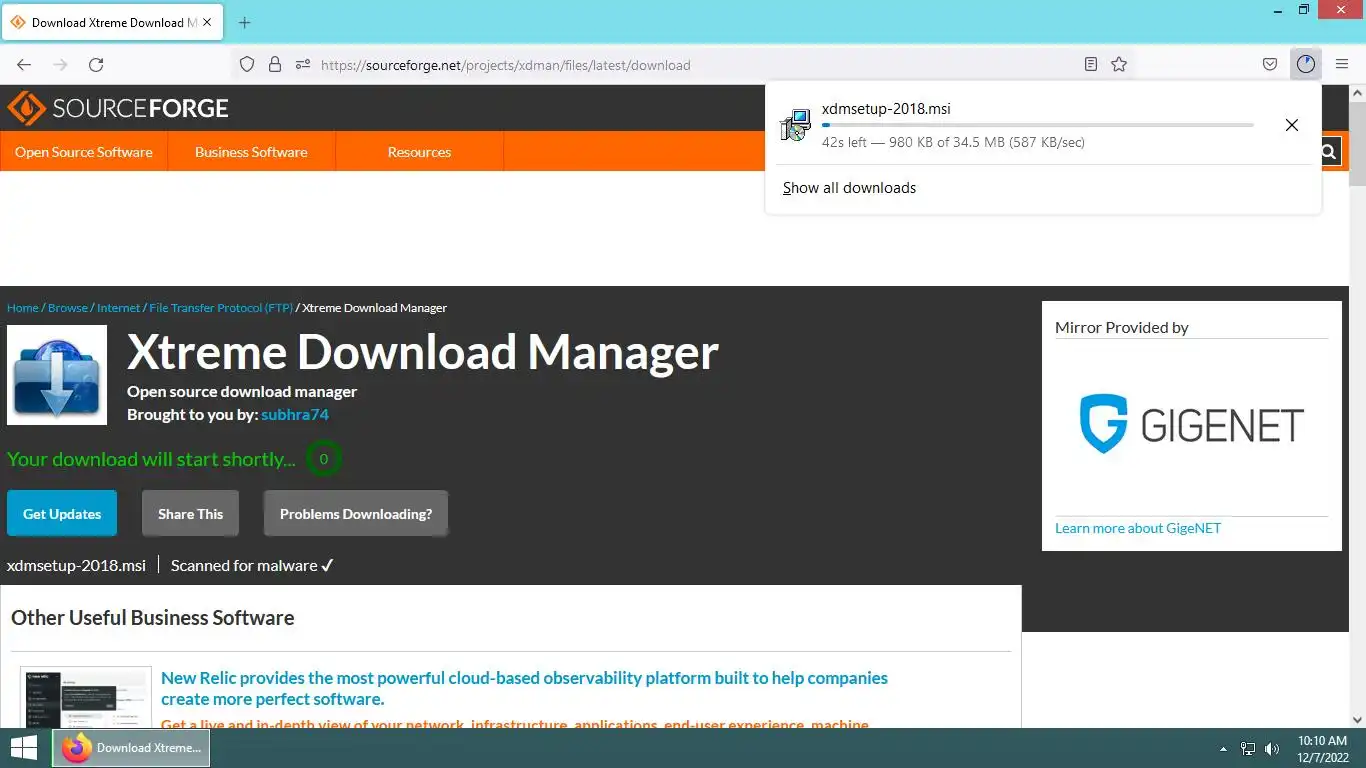Open the tracking protection shield icon
The height and width of the screenshot is (768, 1366).
(x=247, y=65)
